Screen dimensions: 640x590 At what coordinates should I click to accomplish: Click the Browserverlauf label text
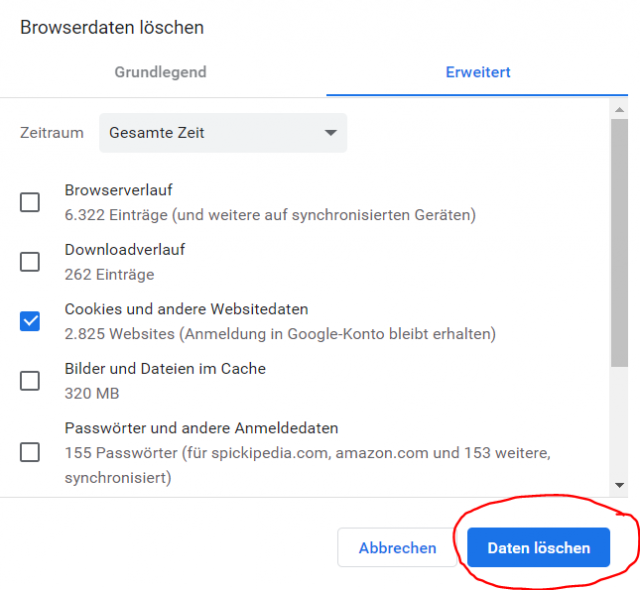pyautogui.click(x=118, y=190)
